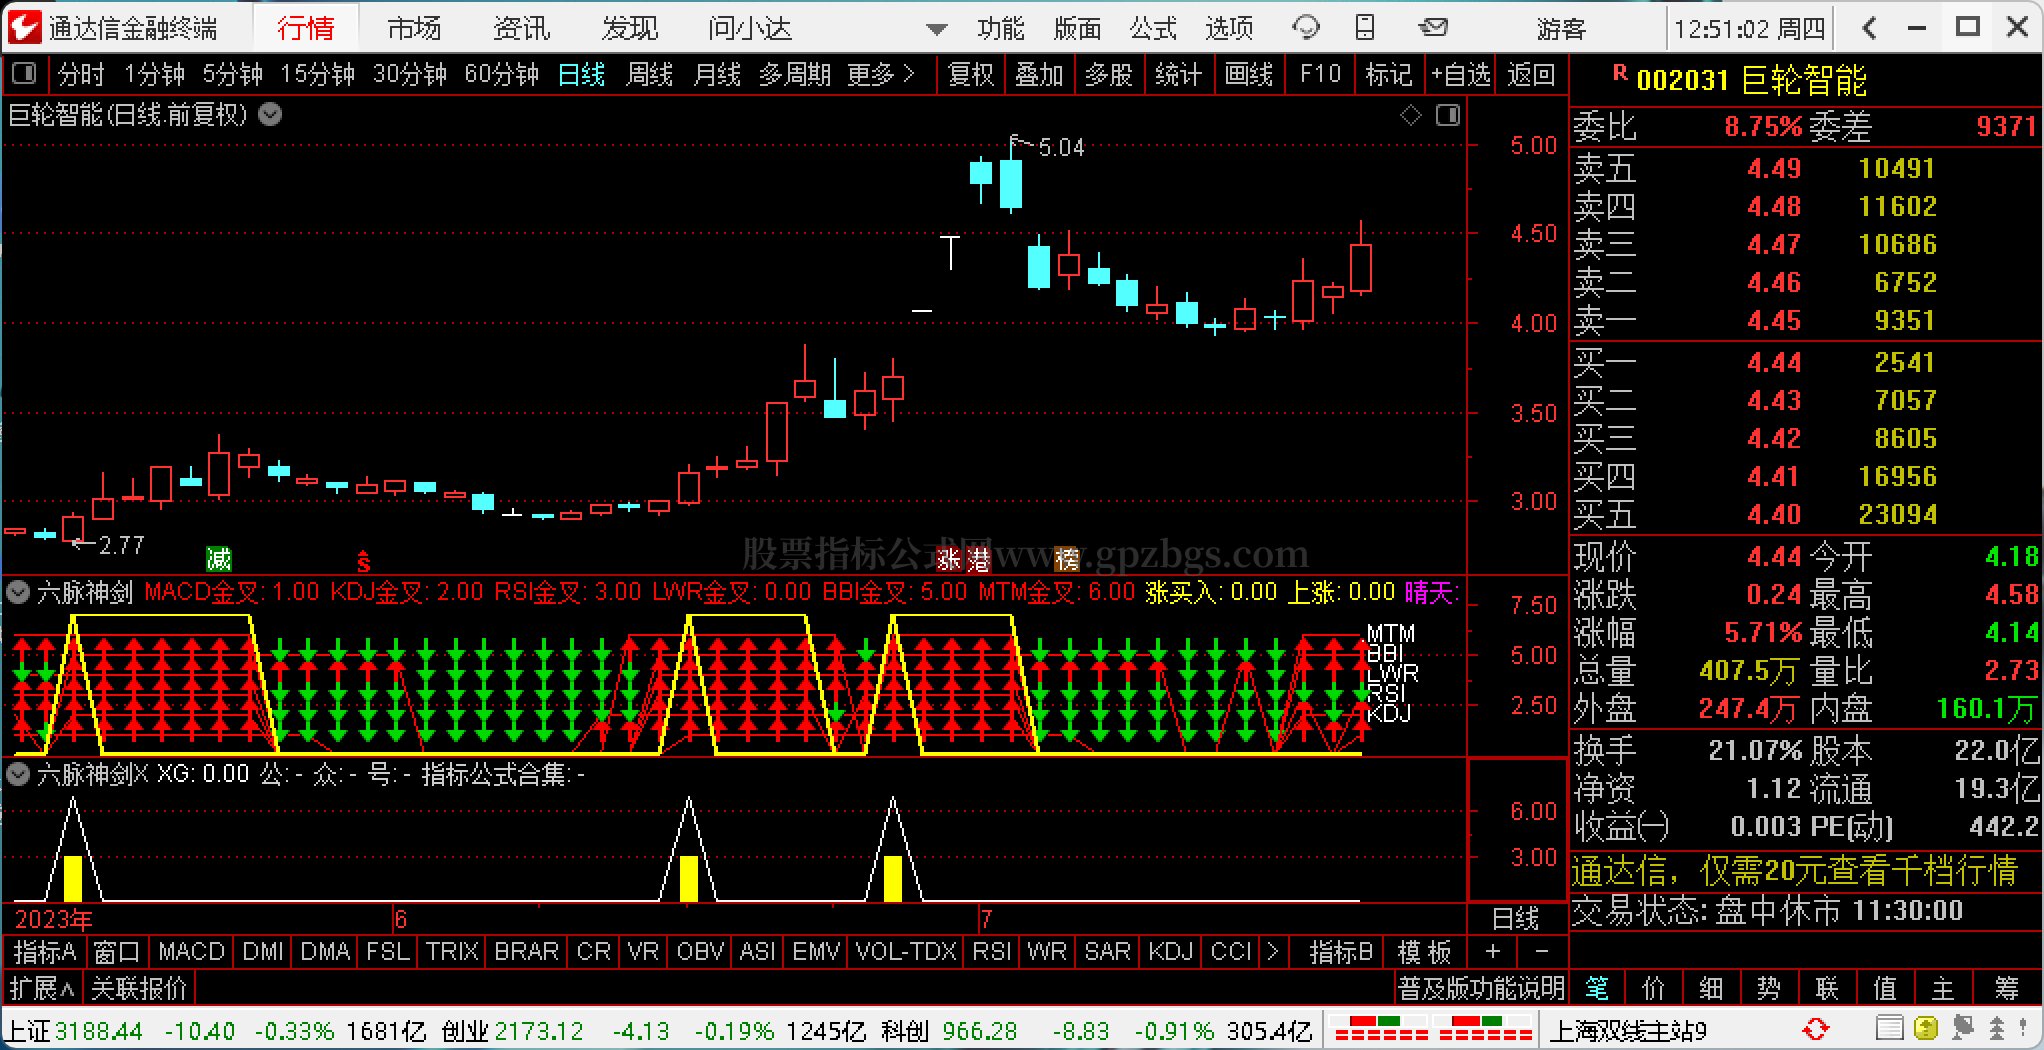Open the 发现 menu
This screenshot has height=1050, width=2044.
(629, 28)
